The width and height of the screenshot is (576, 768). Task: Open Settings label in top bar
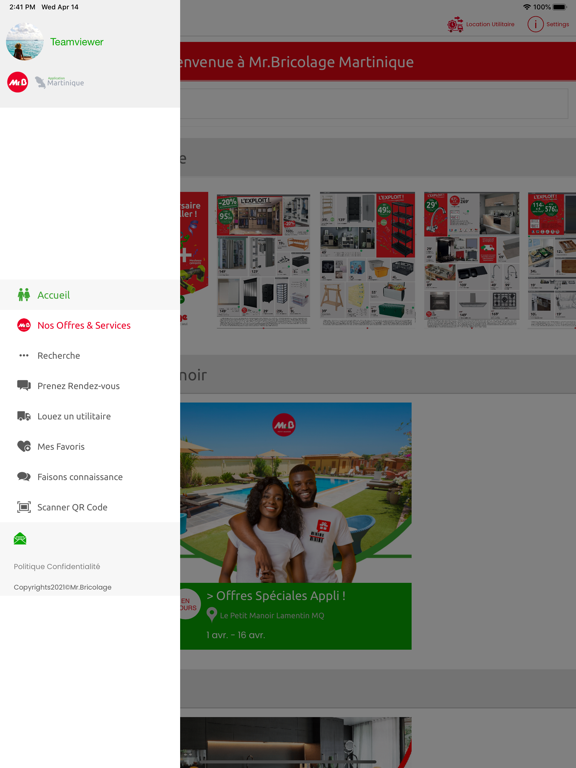[557, 24]
